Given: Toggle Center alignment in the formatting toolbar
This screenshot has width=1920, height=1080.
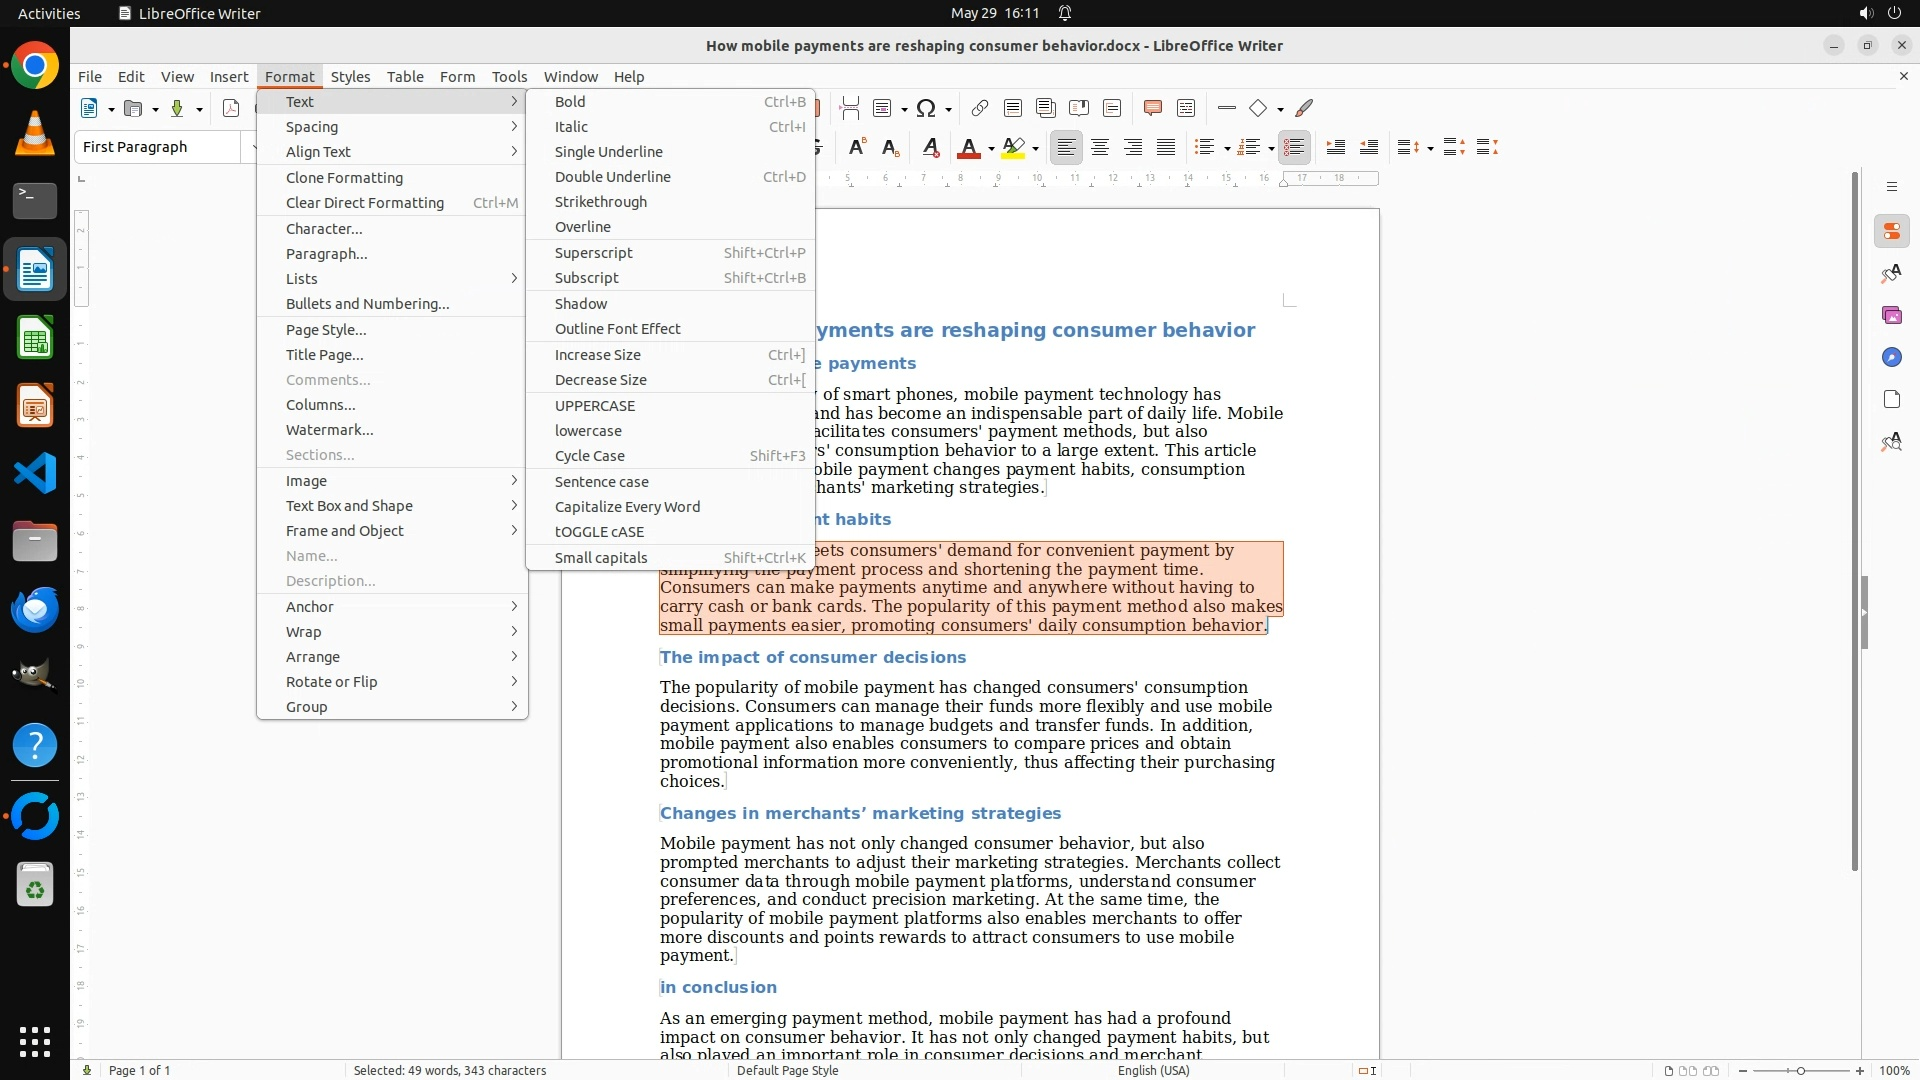Looking at the screenshot, I should [x=1100, y=148].
